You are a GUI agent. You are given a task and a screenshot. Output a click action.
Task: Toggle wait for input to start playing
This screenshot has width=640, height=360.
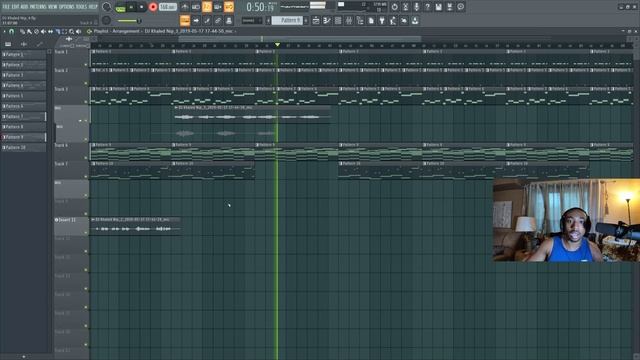tap(196, 7)
